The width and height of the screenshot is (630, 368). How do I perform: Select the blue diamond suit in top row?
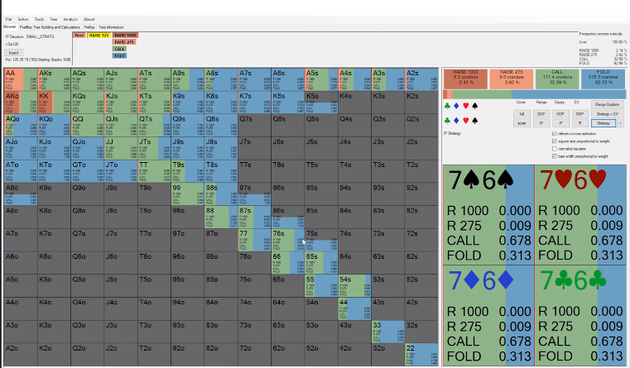tap(456, 106)
